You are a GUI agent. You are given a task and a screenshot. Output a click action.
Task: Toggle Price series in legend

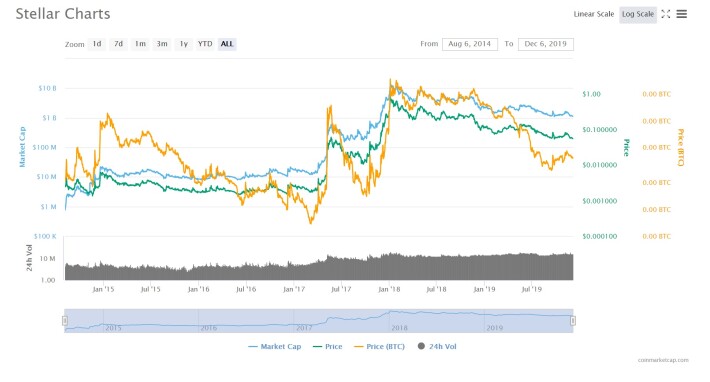click(x=327, y=347)
